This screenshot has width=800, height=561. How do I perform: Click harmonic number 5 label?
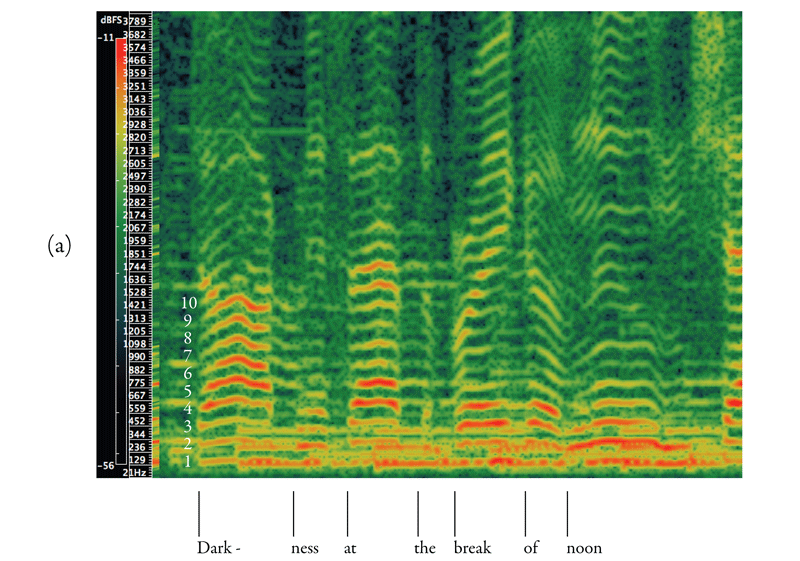(x=187, y=391)
